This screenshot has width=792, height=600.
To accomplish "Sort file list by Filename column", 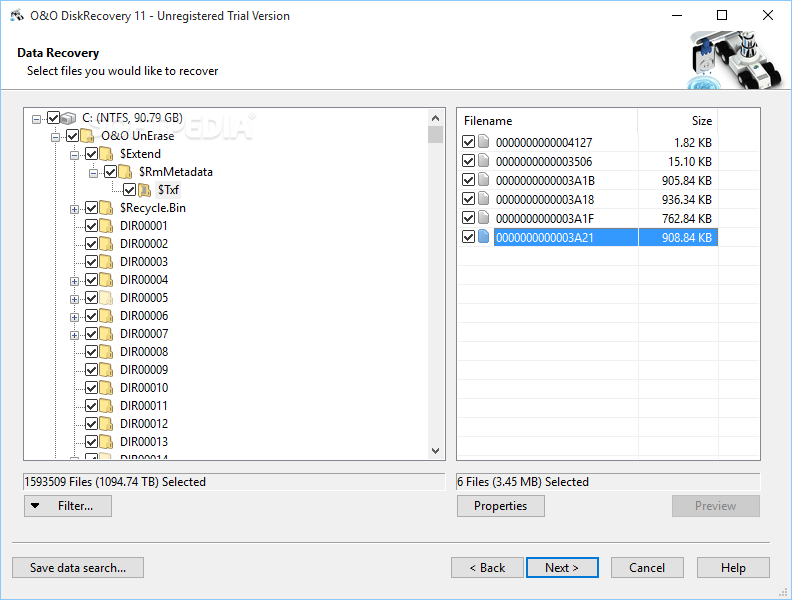I will 548,121.
